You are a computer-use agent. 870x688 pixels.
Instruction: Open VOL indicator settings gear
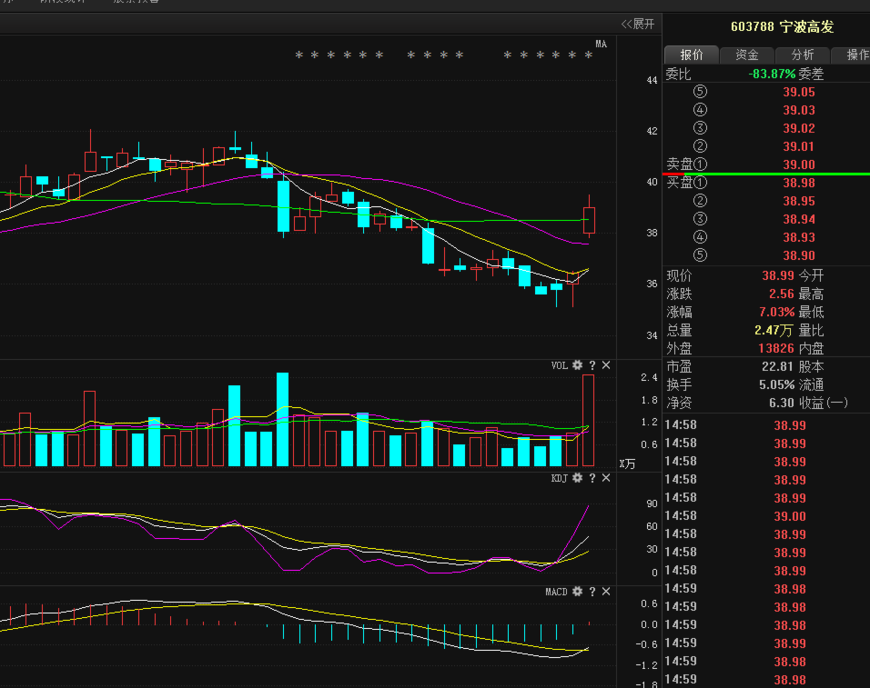tap(578, 365)
